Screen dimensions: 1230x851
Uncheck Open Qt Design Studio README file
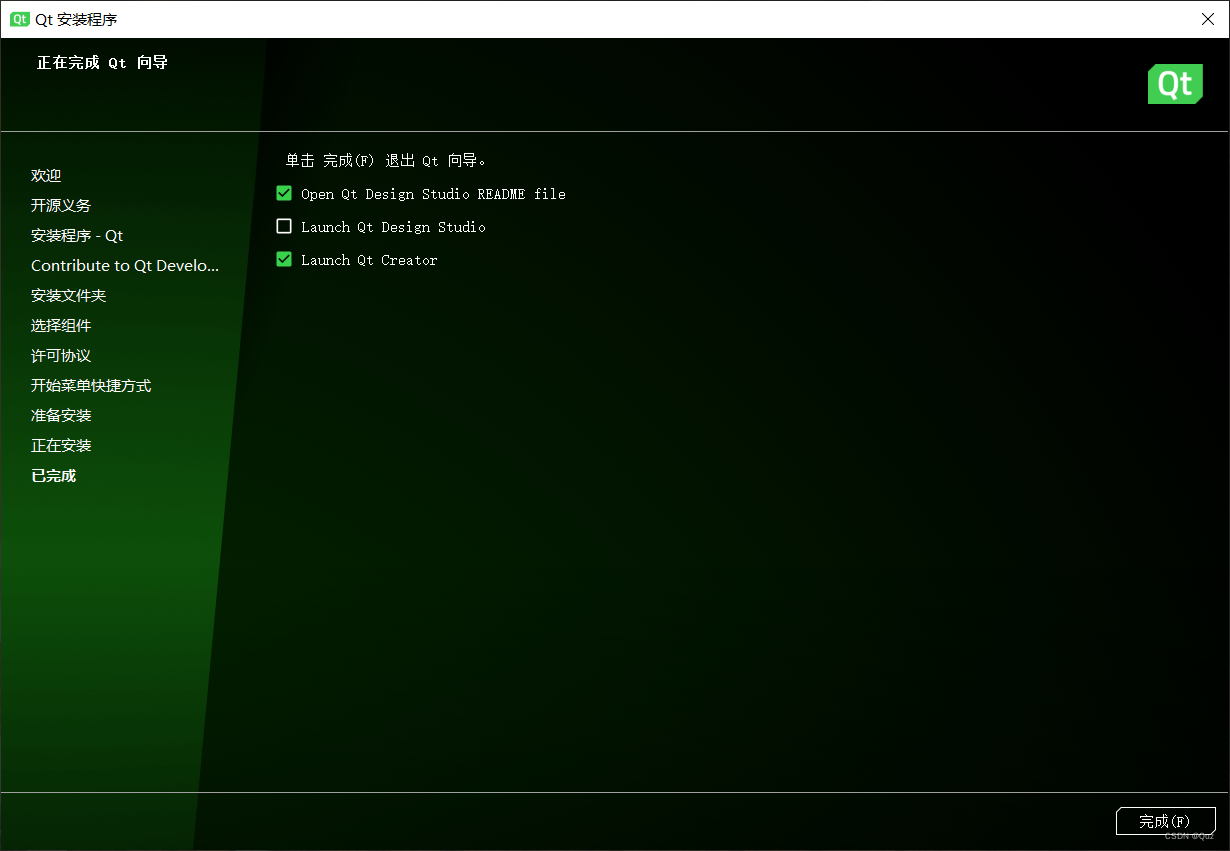284,194
